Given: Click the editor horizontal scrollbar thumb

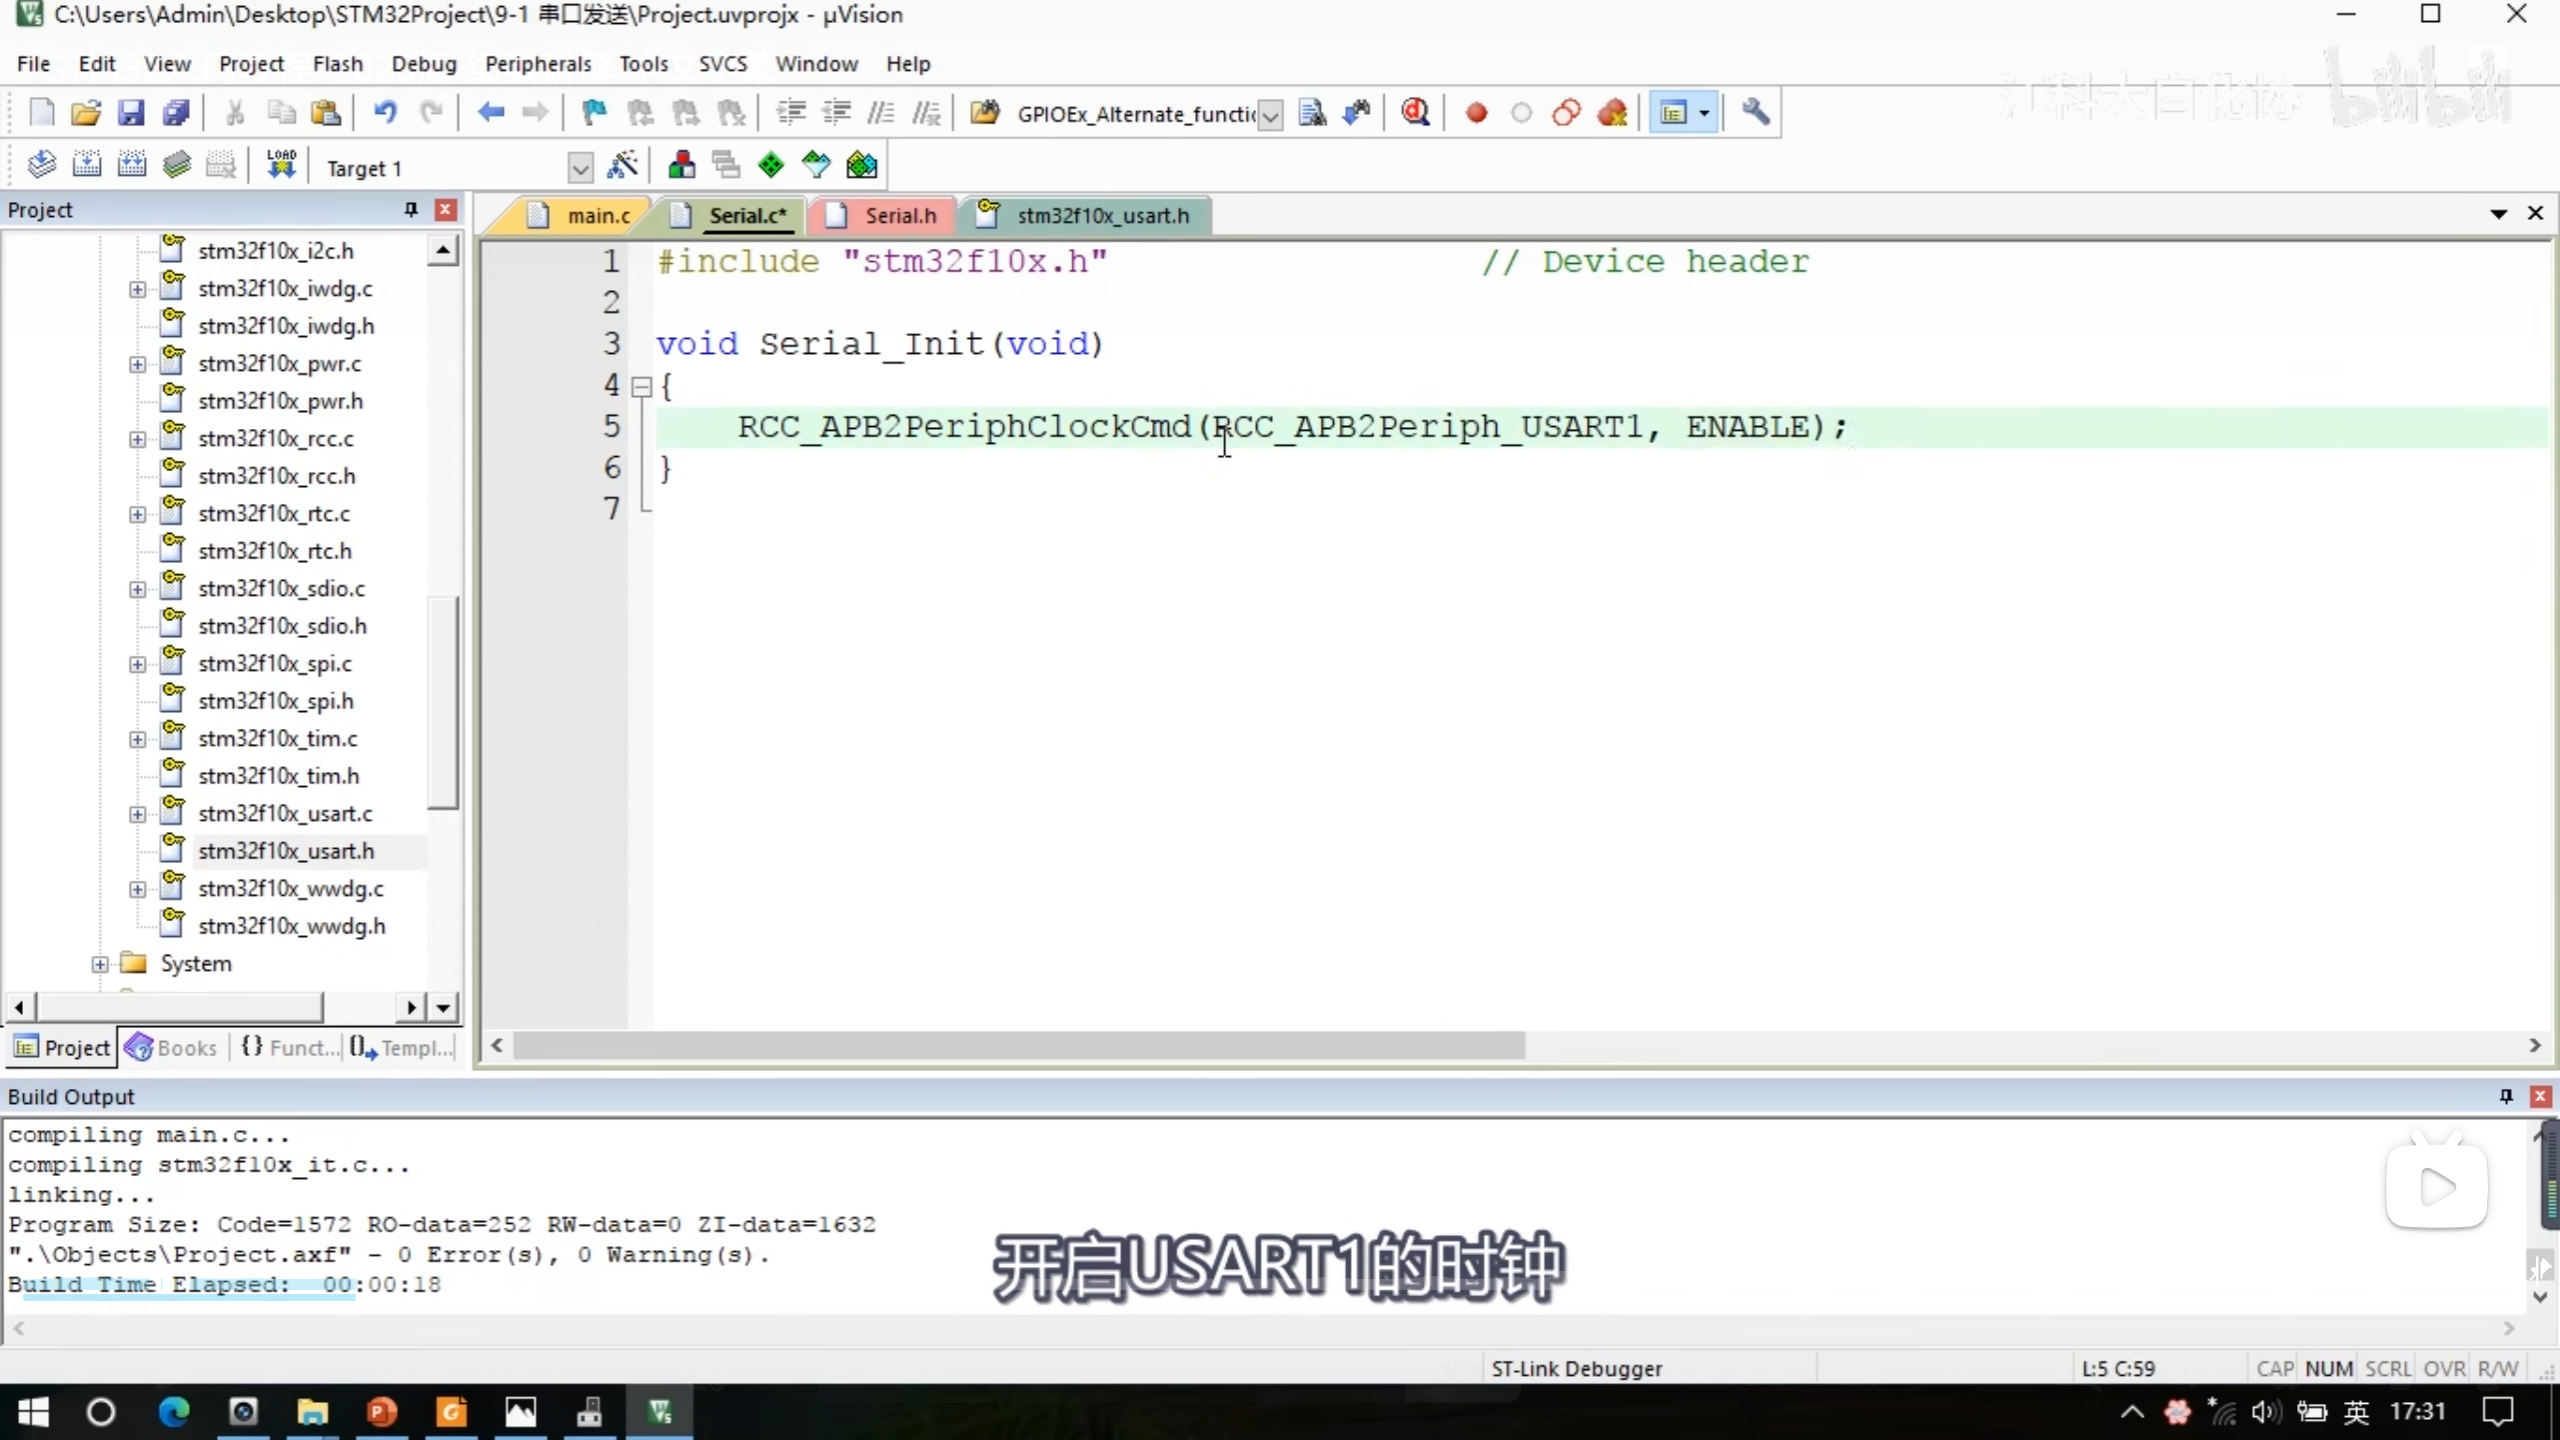Looking at the screenshot, I should [x=1018, y=1046].
